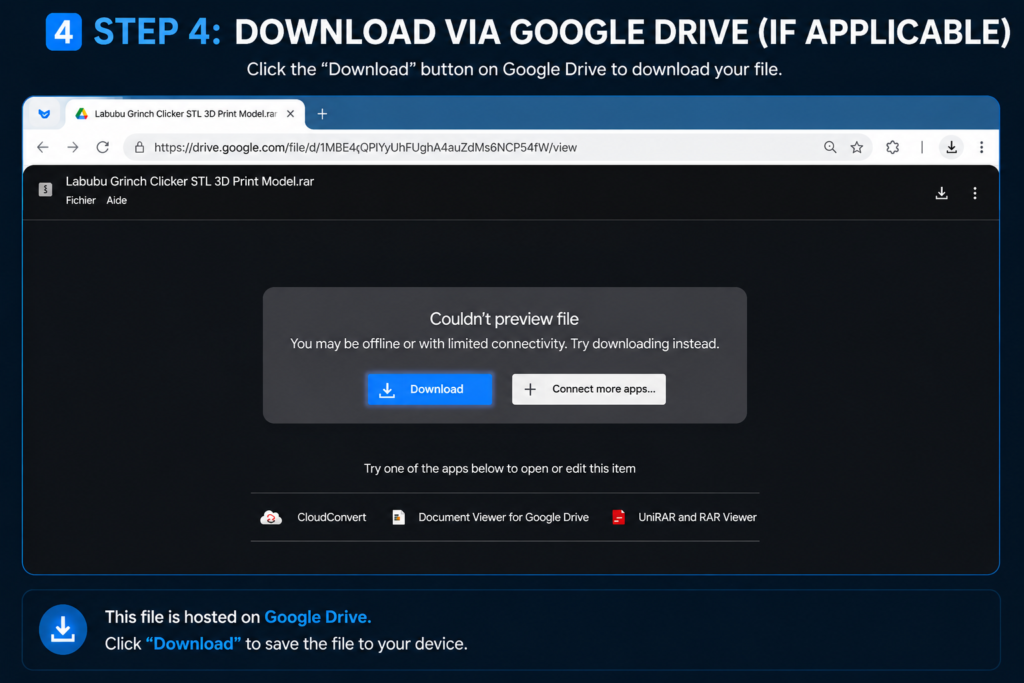Close the Labubu Grinch Clicker tab
The image size is (1024, 683).
291,114
